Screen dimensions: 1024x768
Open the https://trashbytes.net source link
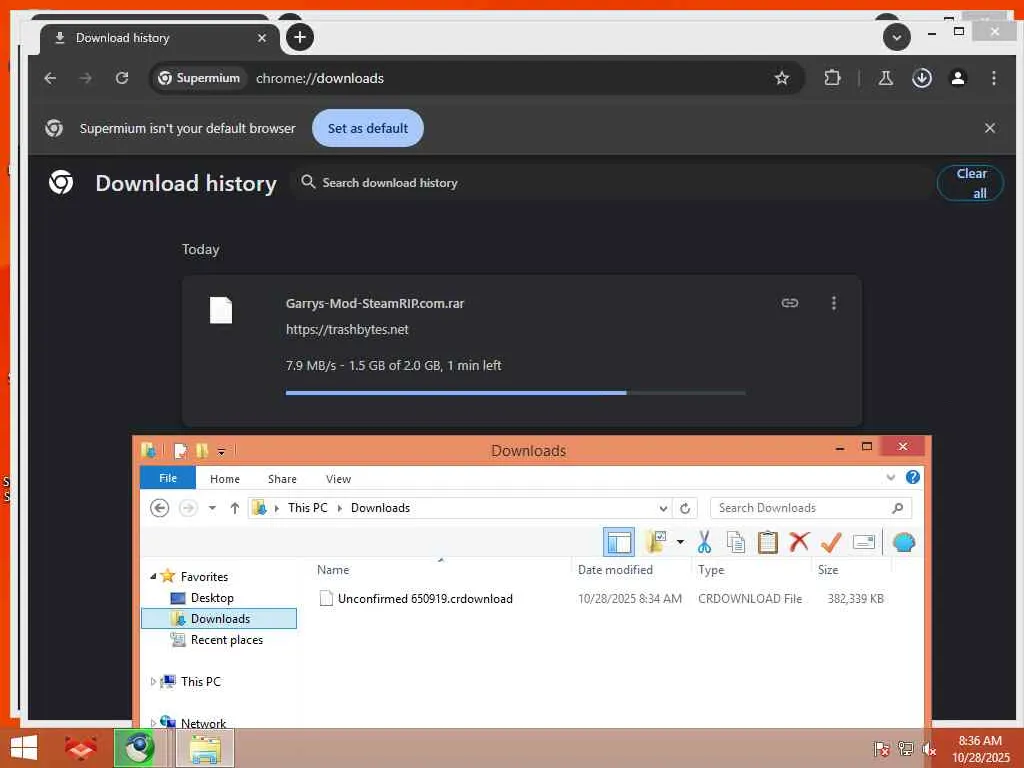347,330
